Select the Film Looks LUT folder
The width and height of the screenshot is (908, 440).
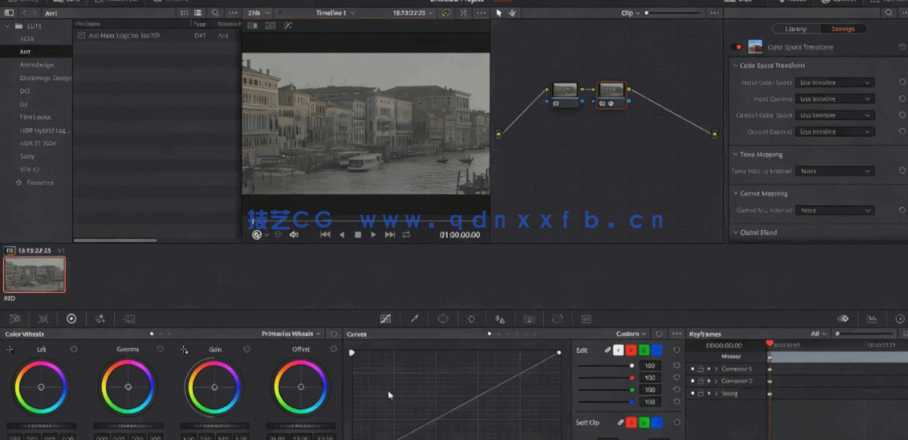(36, 117)
